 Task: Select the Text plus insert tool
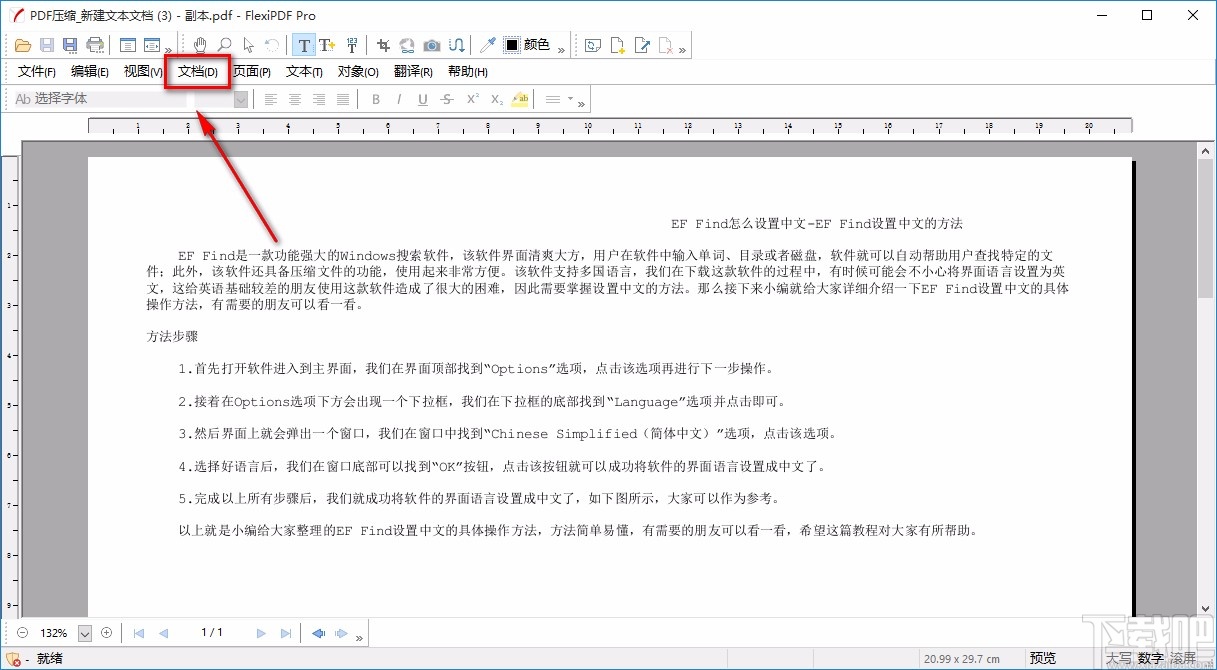click(327, 45)
